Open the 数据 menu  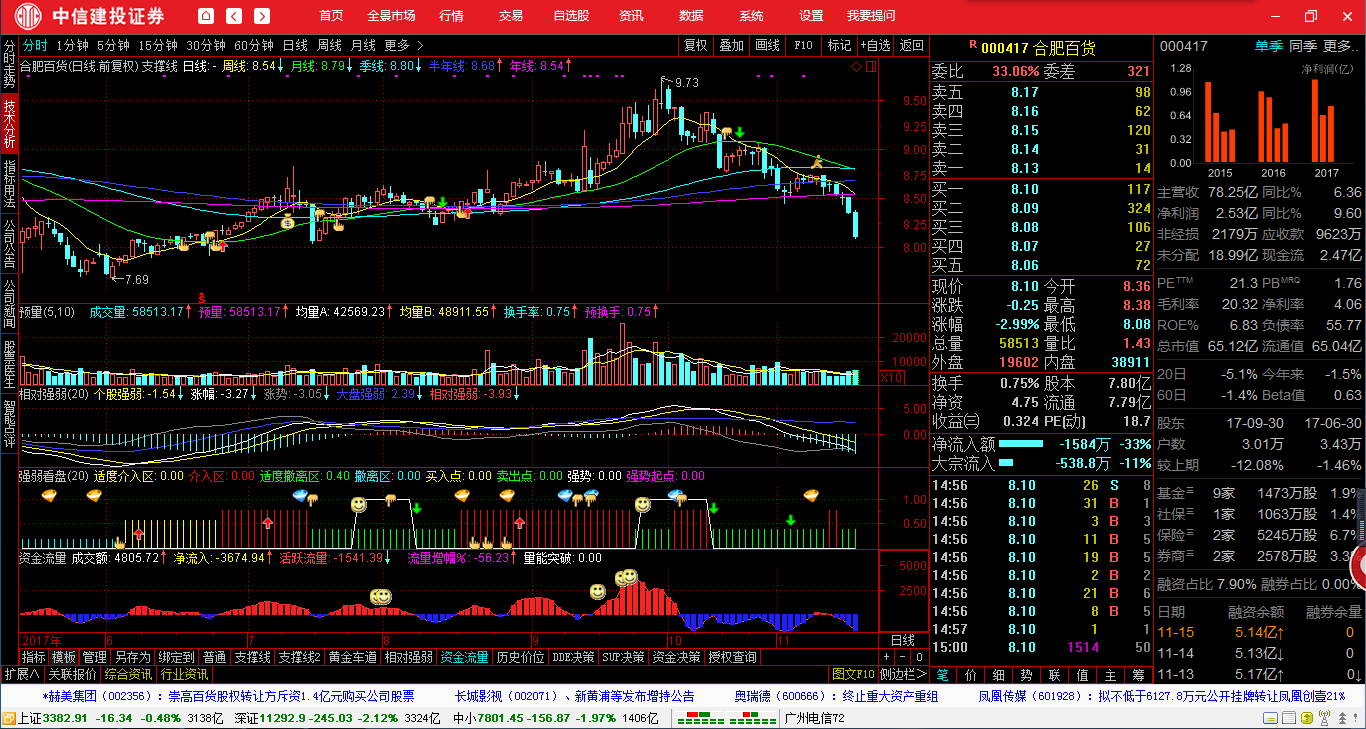[x=691, y=16]
